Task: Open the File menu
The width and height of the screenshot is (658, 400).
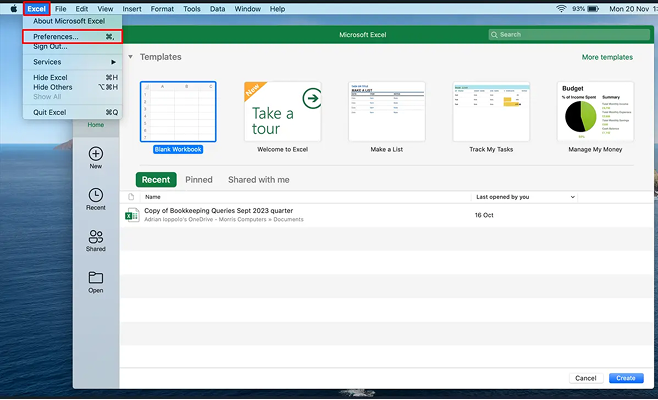Action: tap(60, 8)
